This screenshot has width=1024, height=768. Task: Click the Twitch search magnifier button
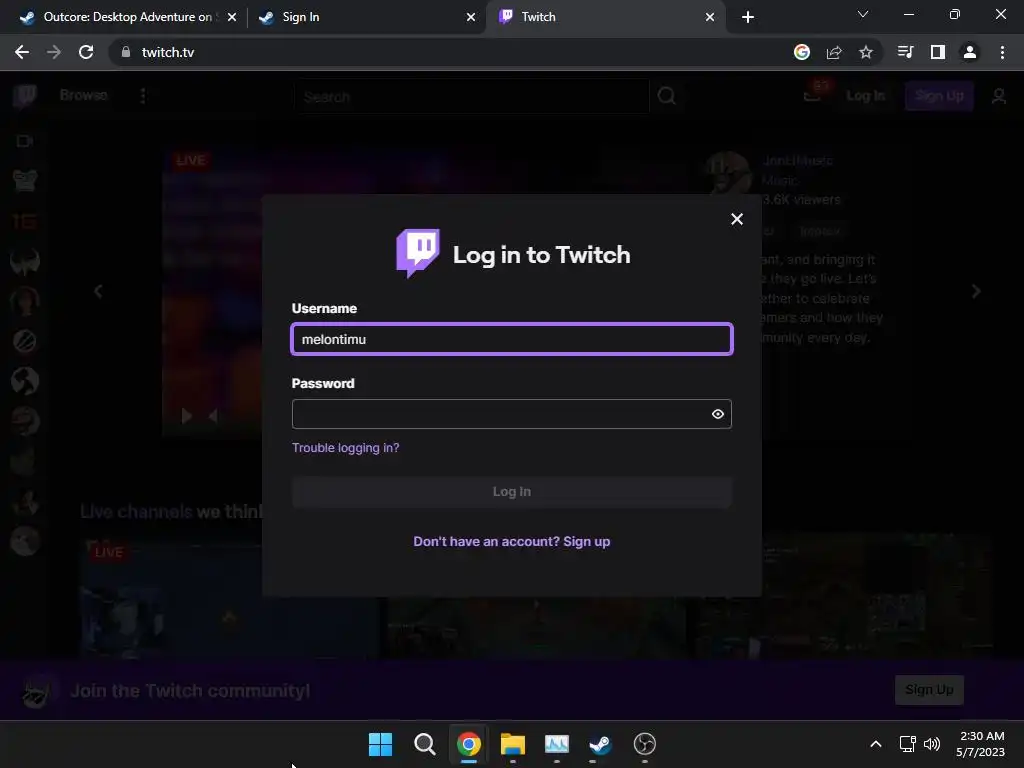click(667, 97)
